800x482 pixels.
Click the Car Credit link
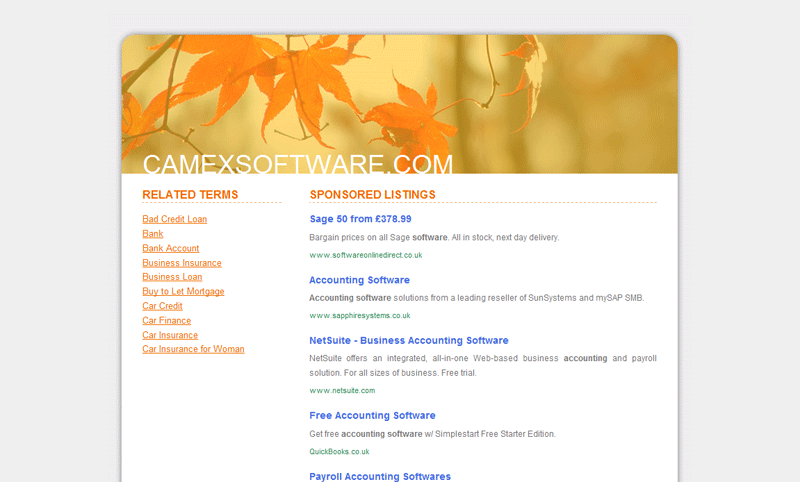click(162, 306)
